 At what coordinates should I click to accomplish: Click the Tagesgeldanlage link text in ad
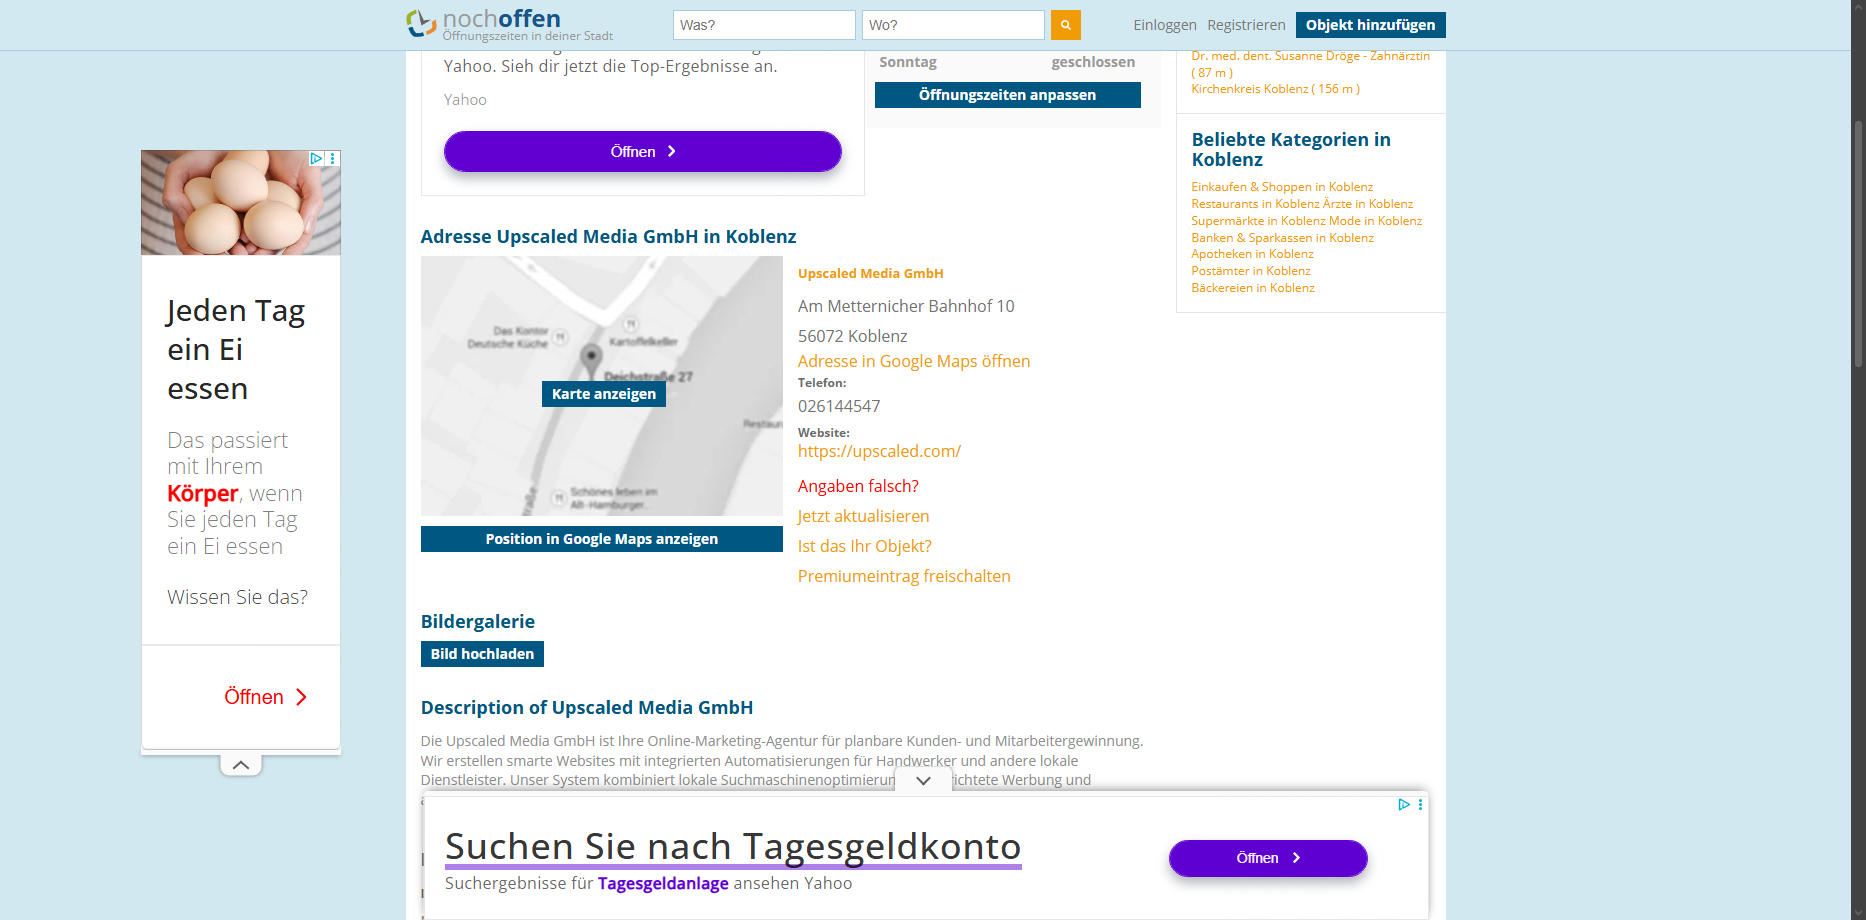click(663, 883)
